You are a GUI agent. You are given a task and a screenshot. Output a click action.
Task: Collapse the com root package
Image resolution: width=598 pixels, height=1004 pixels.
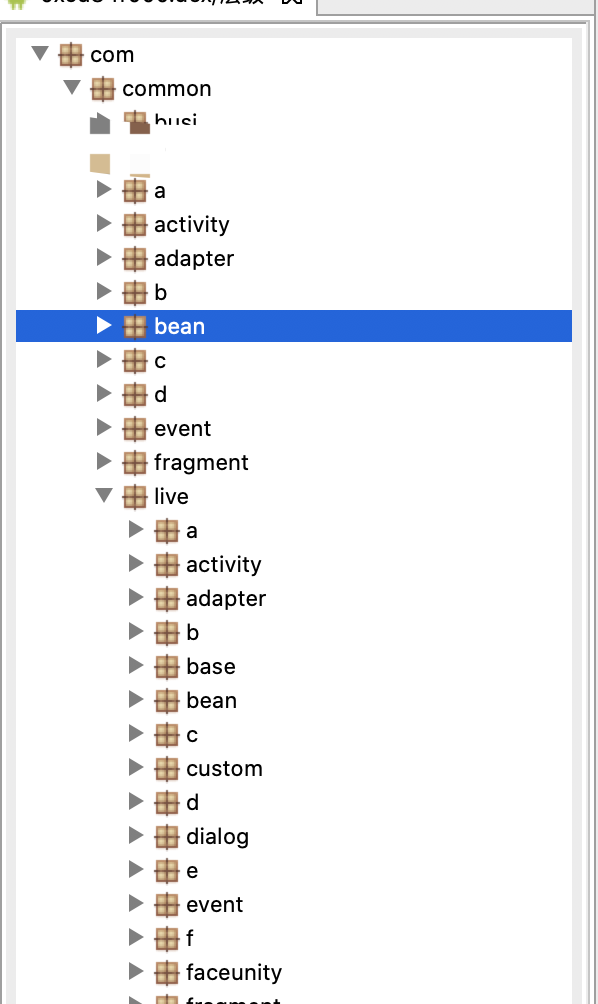(x=40, y=53)
